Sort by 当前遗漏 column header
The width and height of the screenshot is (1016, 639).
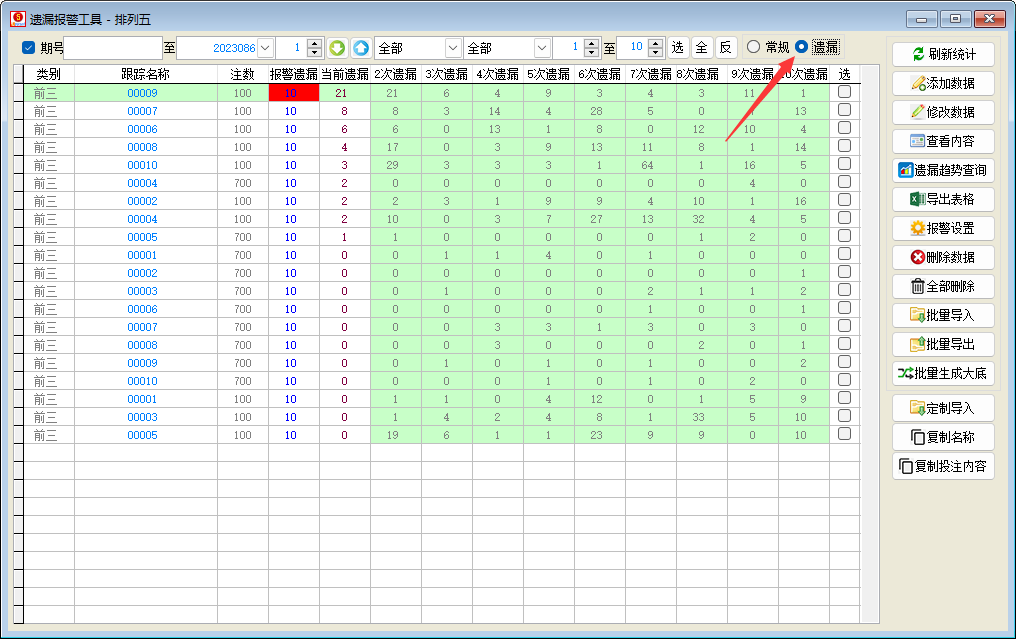[344, 74]
